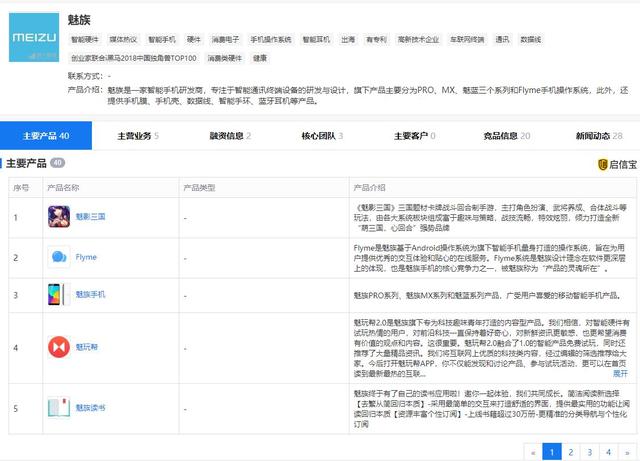Click the 魅族读书 book icon
The width and height of the screenshot is (640, 461).
[x=59, y=408]
